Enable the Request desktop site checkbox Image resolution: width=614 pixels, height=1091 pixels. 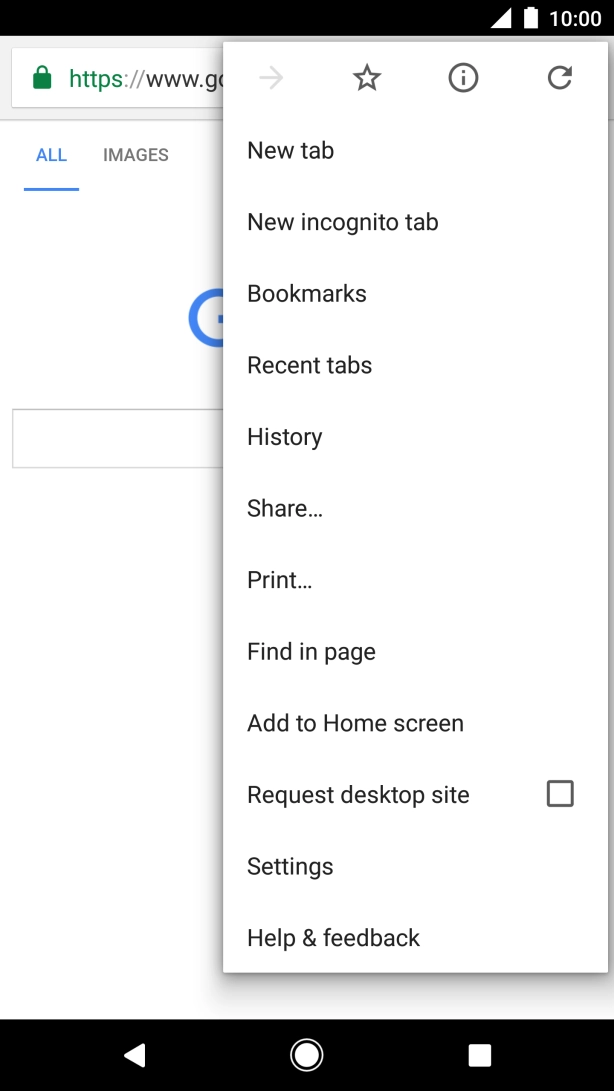click(x=560, y=794)
